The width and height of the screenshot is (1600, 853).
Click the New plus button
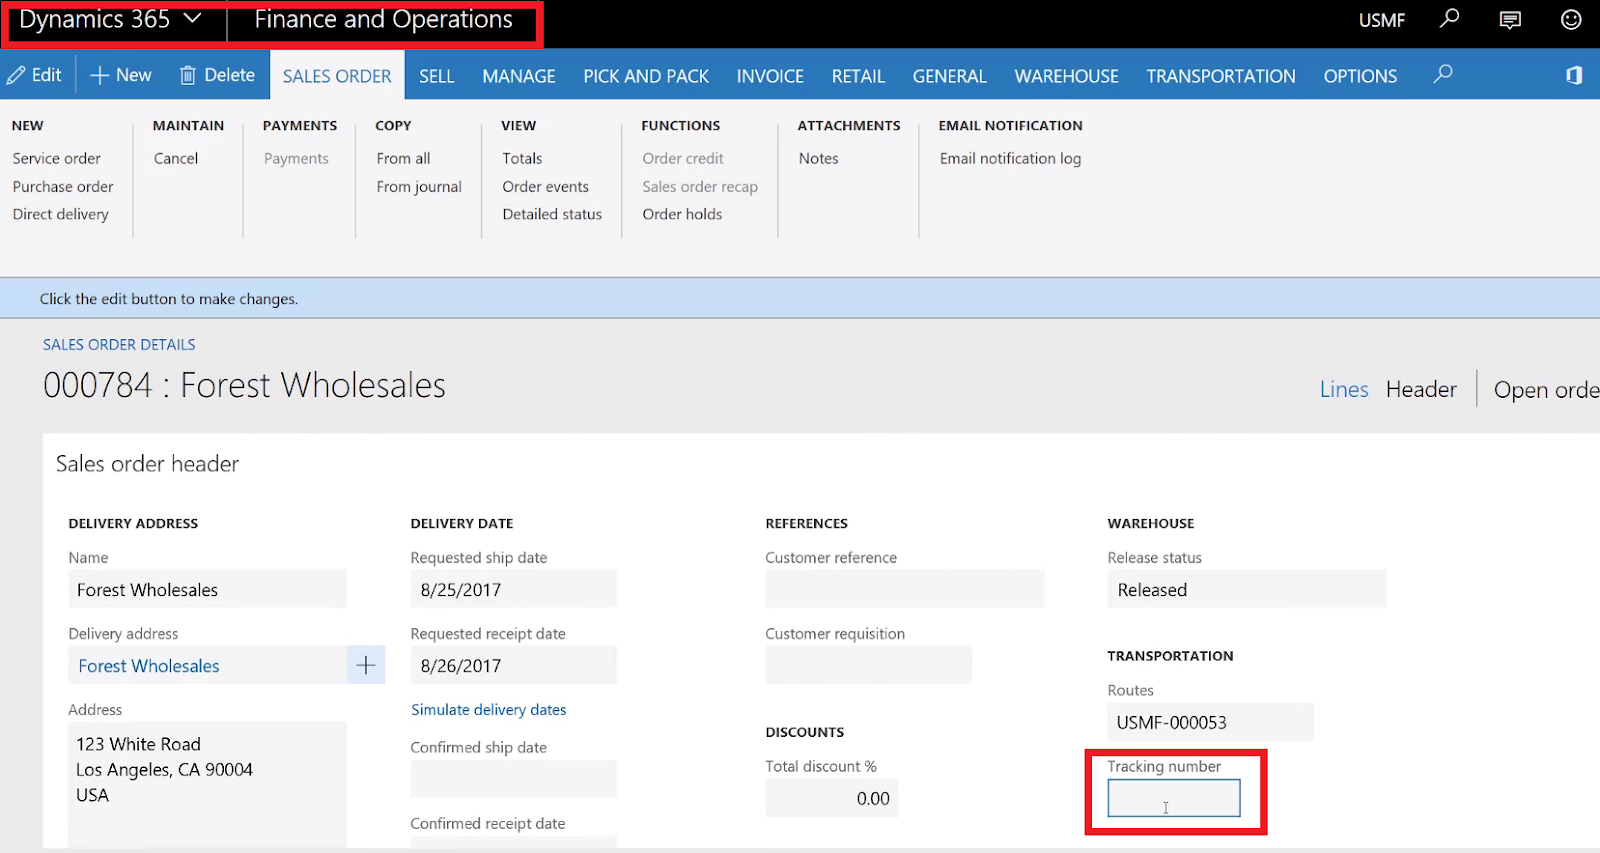(121, 75)
